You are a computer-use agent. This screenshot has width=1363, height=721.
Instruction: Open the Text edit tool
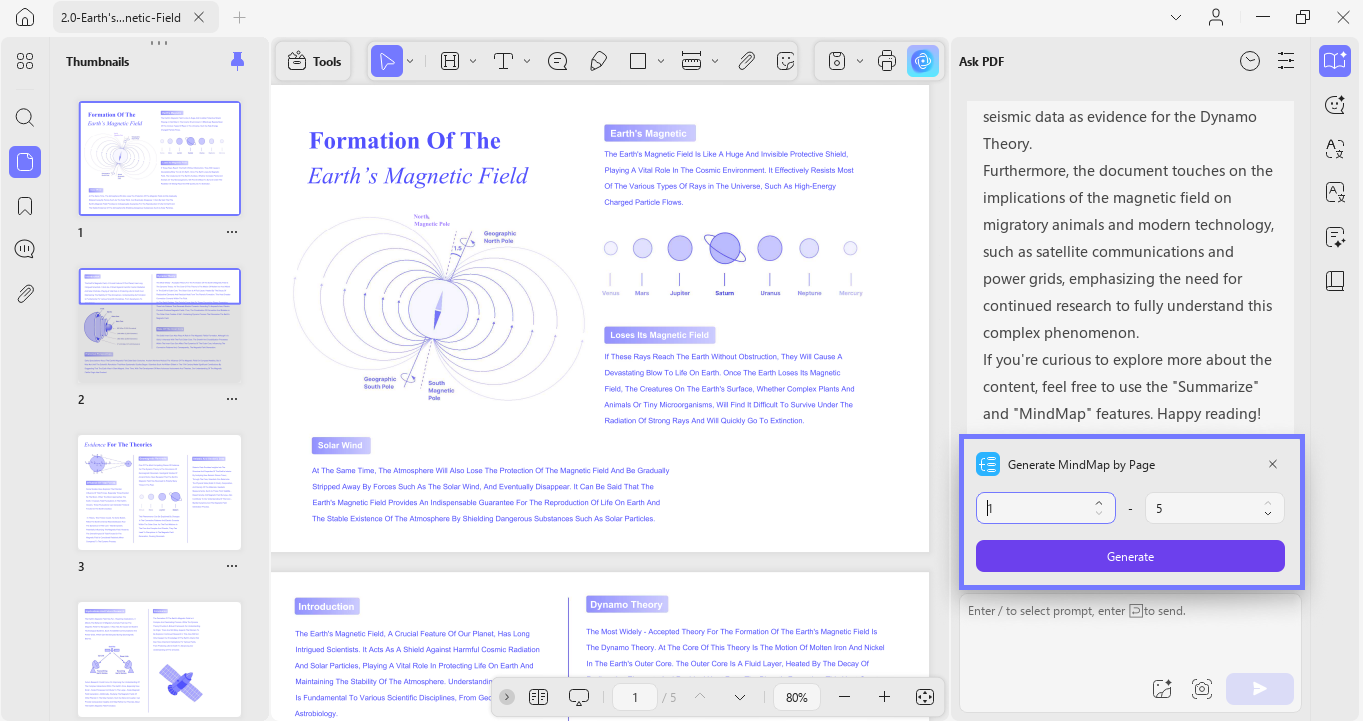(503, 60)
